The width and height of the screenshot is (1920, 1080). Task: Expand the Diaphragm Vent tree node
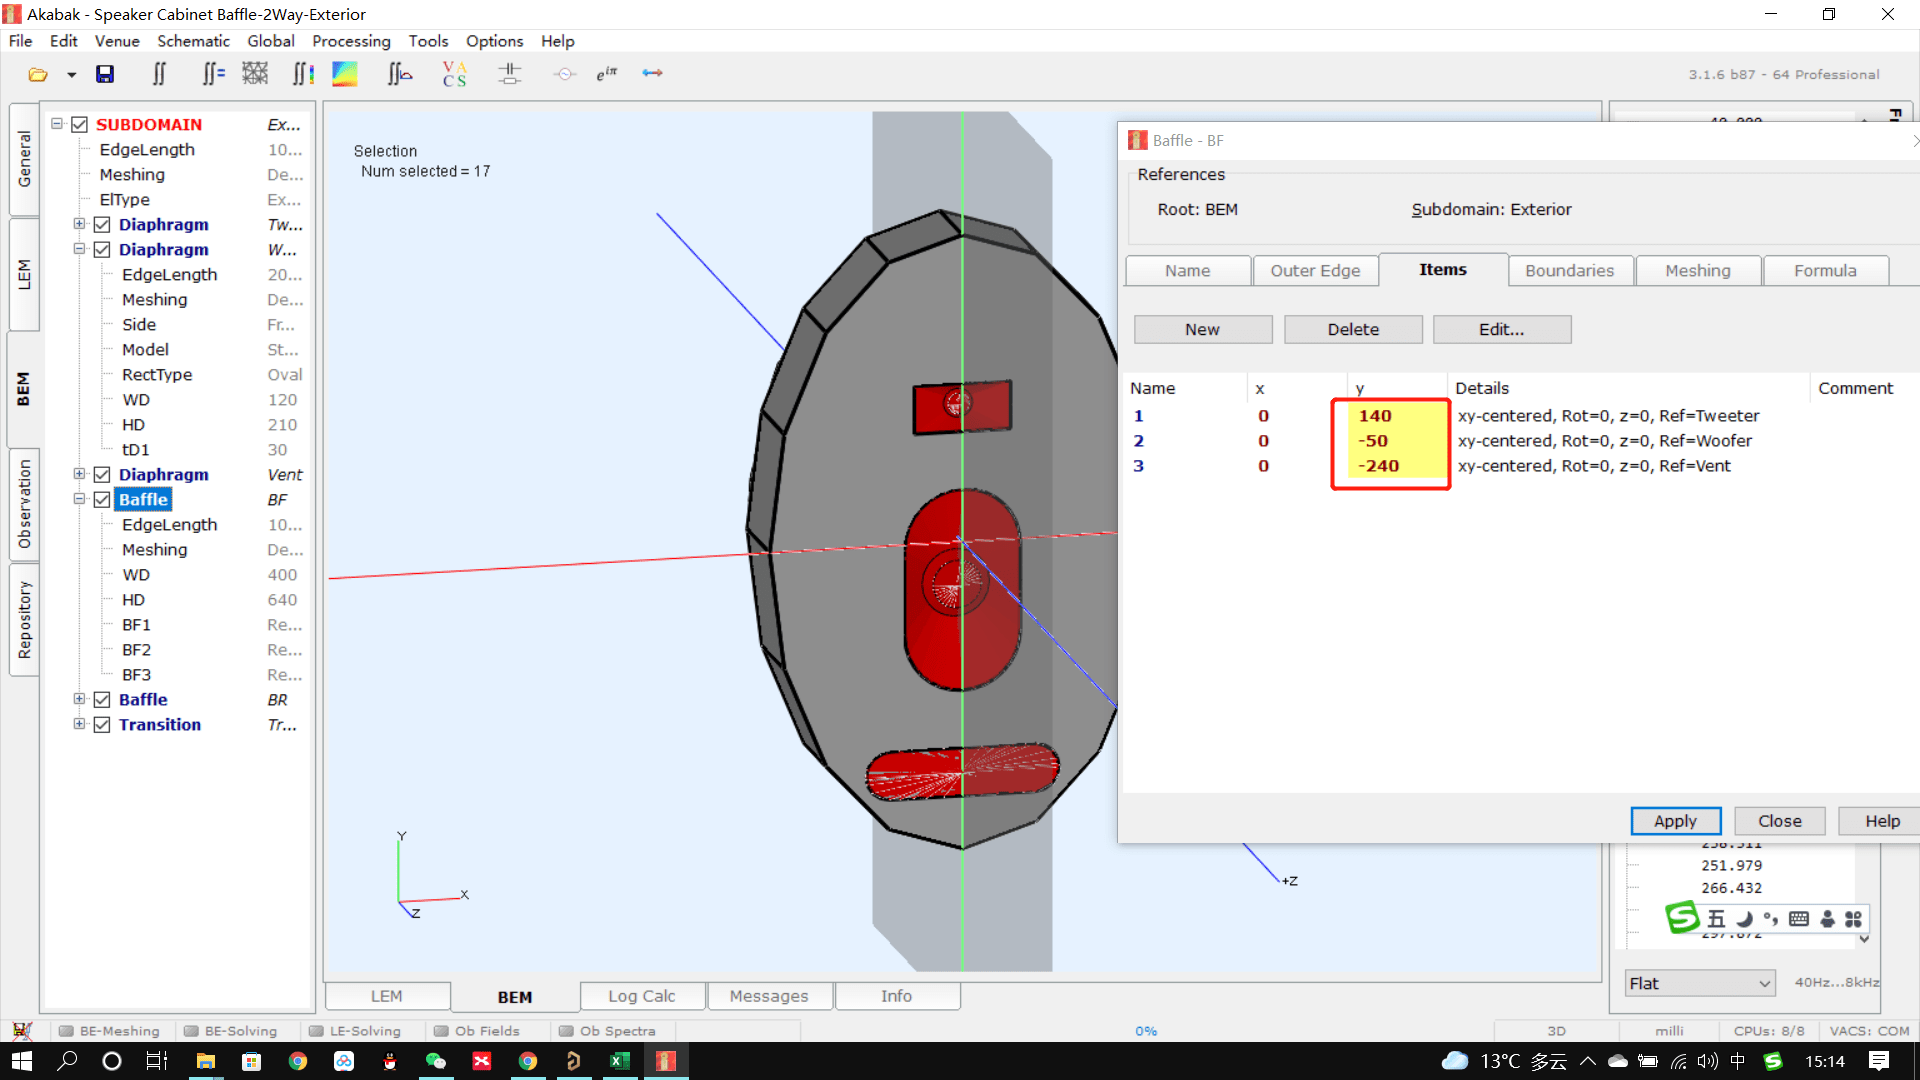point(79,474)
